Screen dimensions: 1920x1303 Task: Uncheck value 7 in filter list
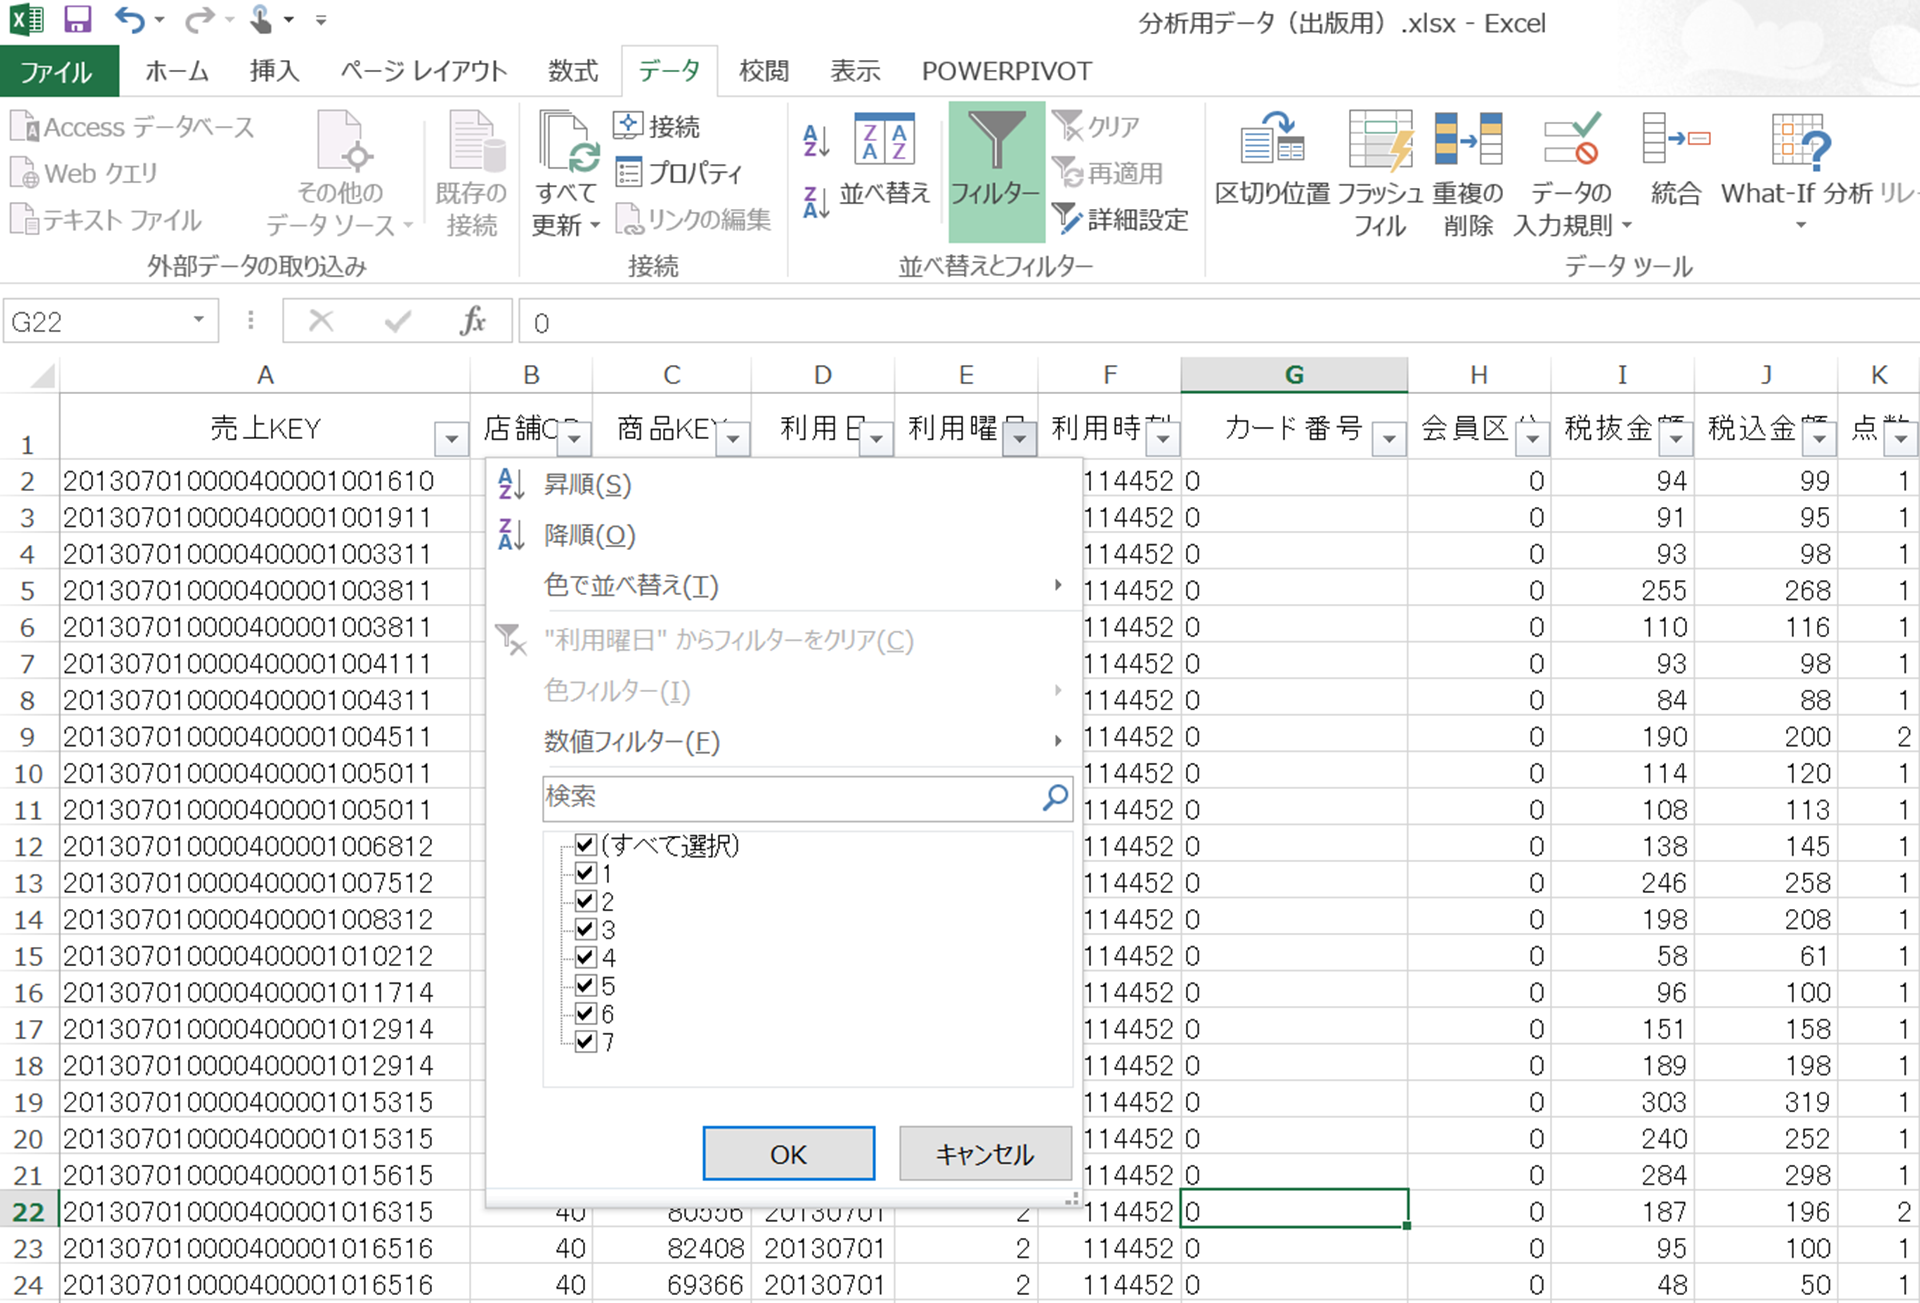pos(586,1041)
